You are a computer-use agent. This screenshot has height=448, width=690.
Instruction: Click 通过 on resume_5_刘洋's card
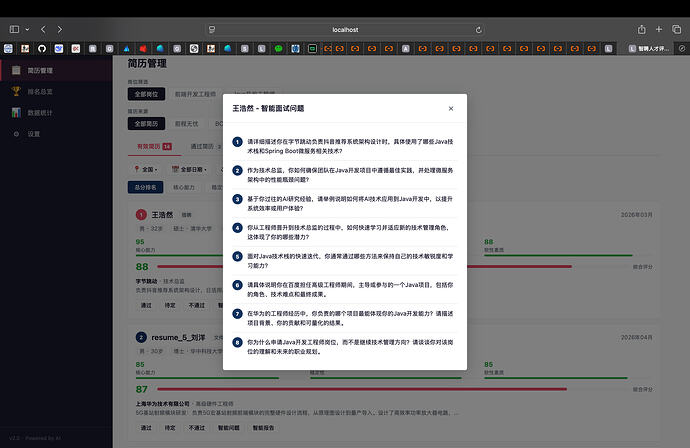(x=146, y=428)
